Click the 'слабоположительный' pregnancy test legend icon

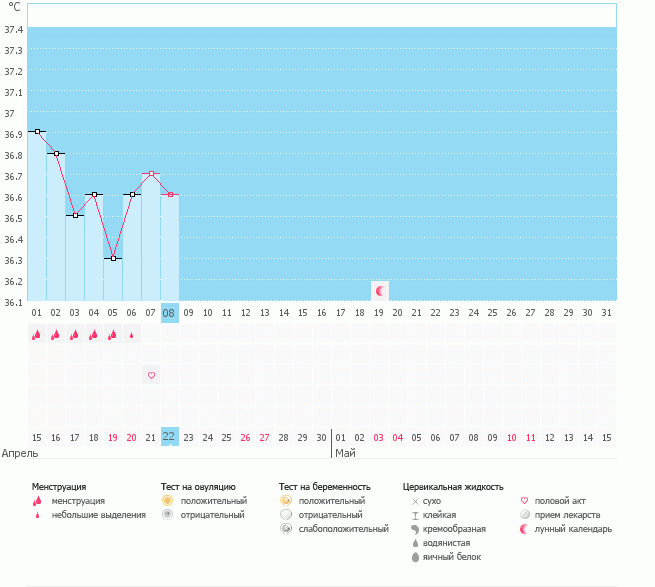[286, 528]
